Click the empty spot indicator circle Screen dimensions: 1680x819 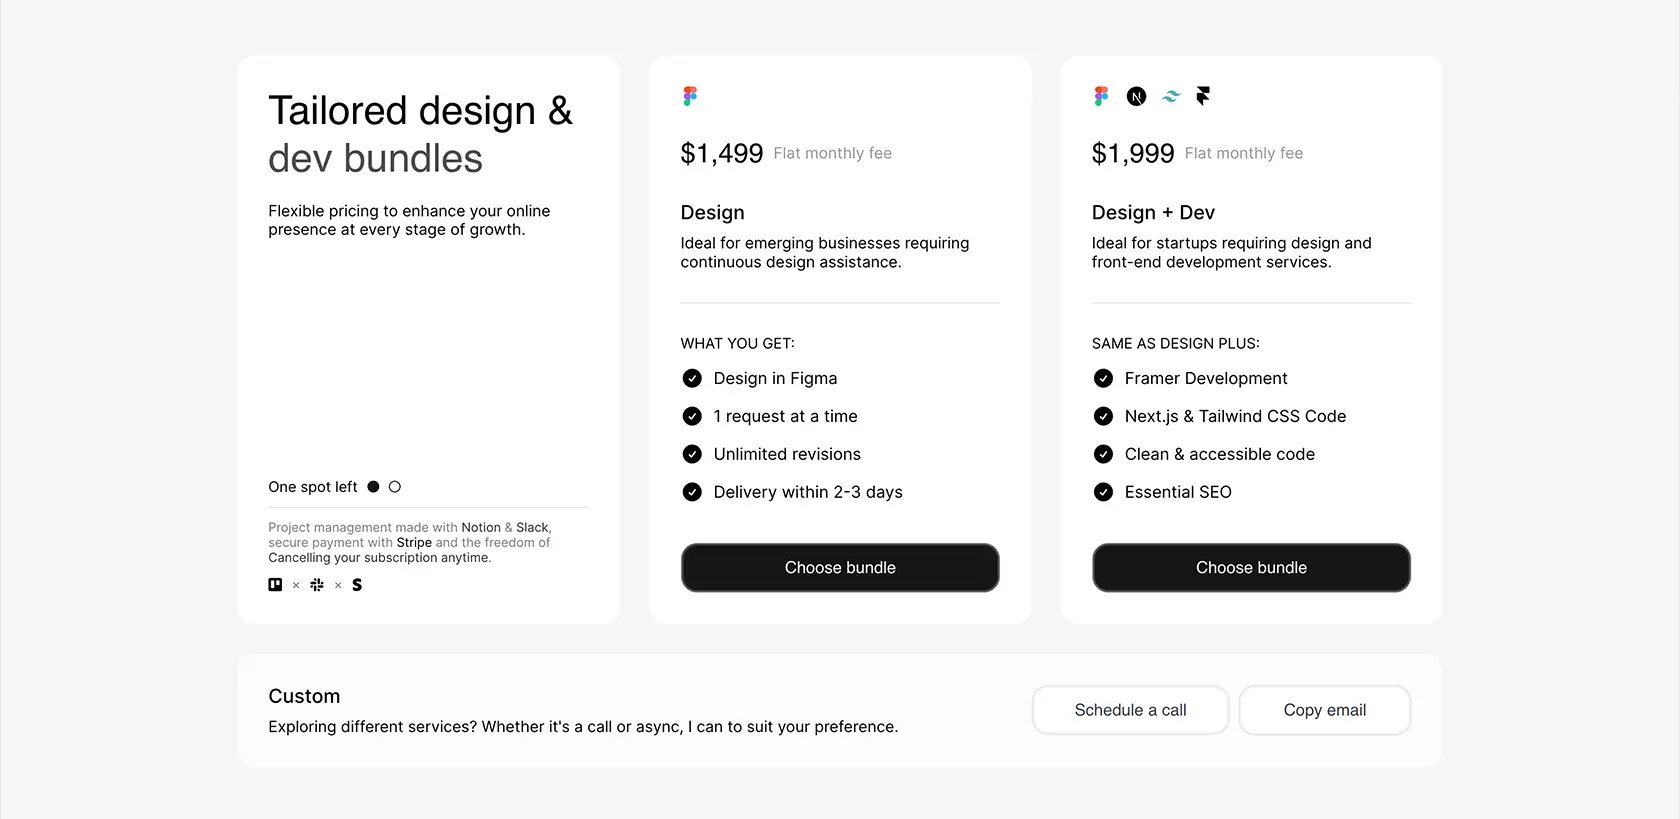(395, 487)
